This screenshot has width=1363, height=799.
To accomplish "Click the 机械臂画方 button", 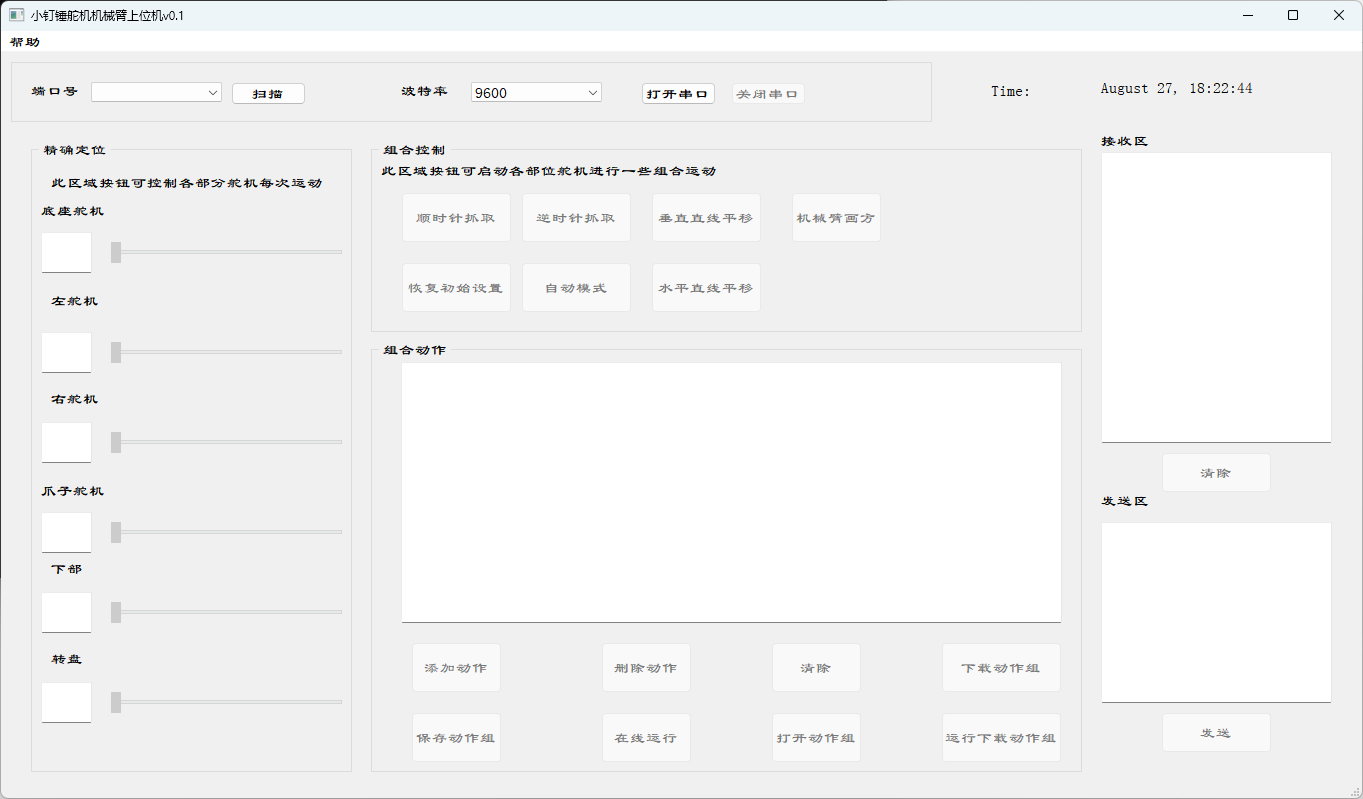I will point(836,218).
